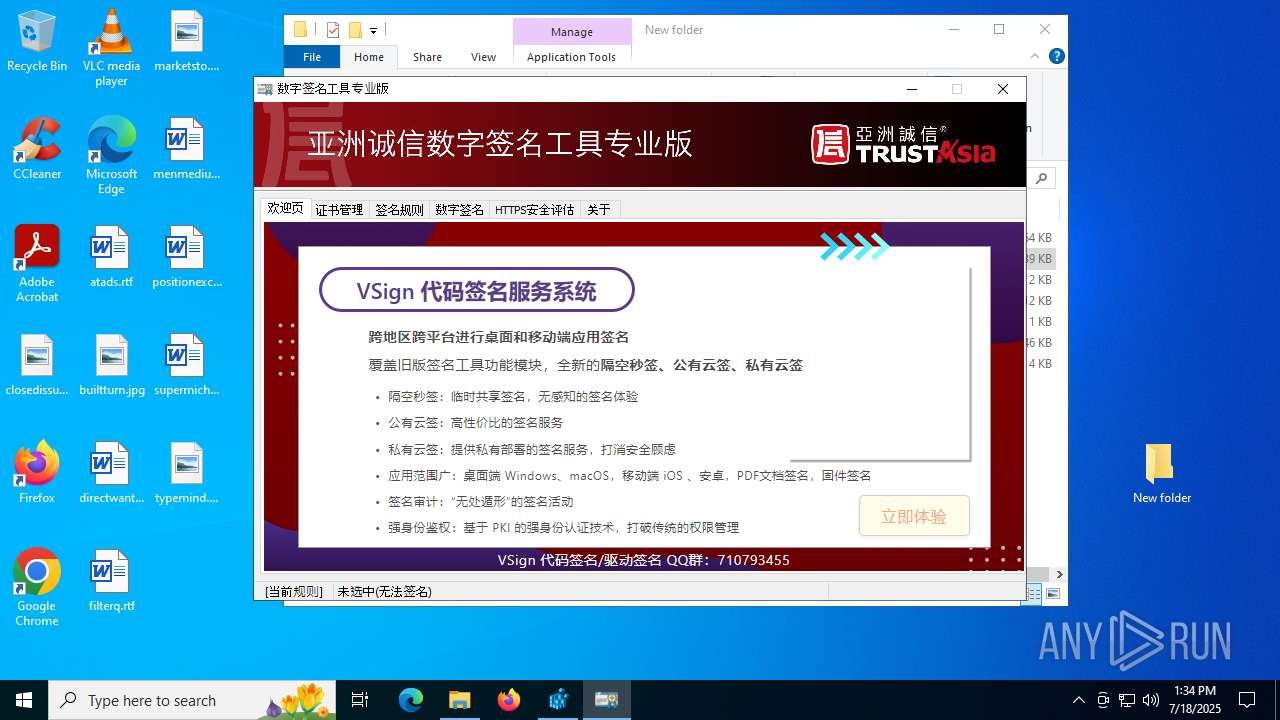Select filterq.rtf file on desktop

pos(111,580)
